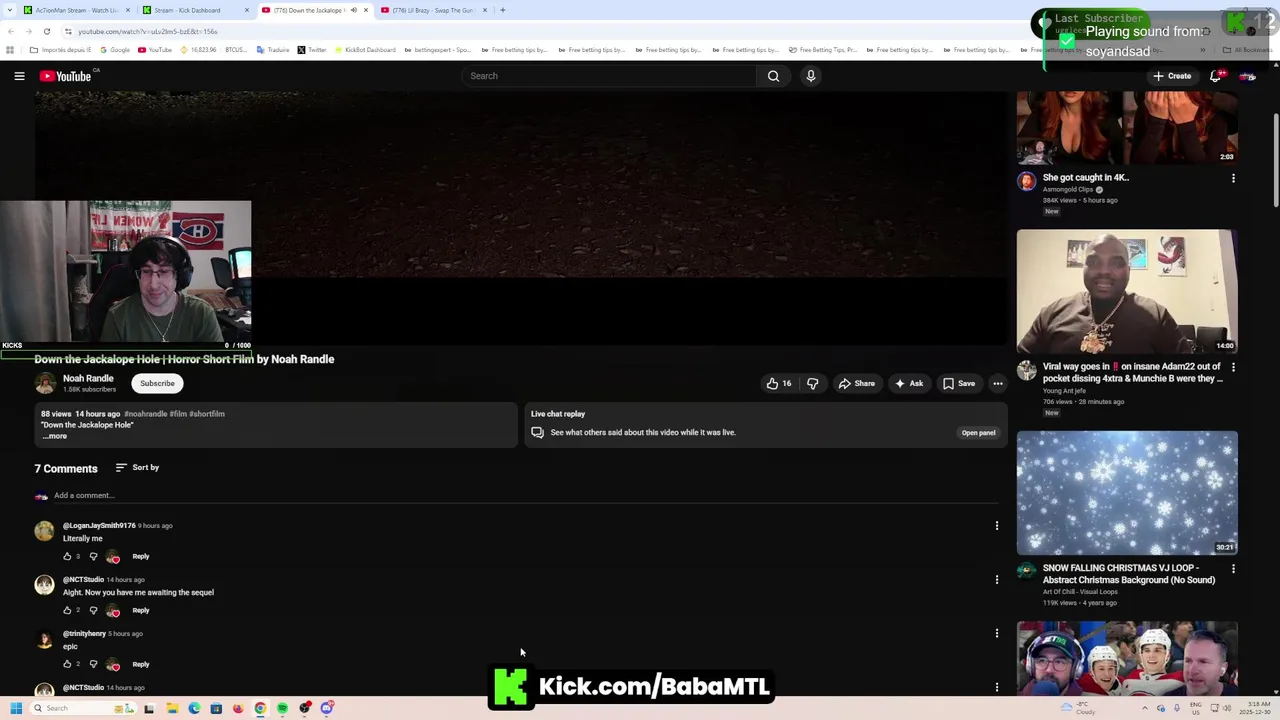The width and height of the screenshot is (1280, 720).
Task: Open Snow Falling Christmas loop thumbnail
Action: click(1127, 493)
